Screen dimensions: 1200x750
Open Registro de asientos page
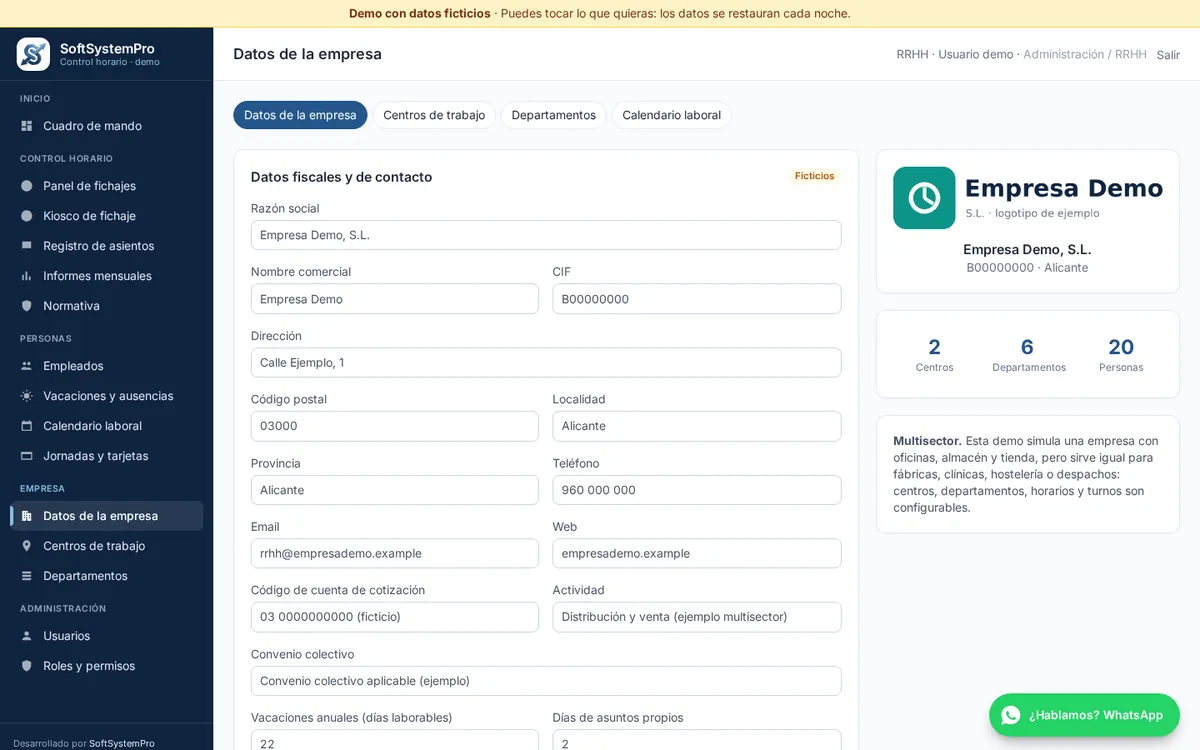(x=107, y=246)
